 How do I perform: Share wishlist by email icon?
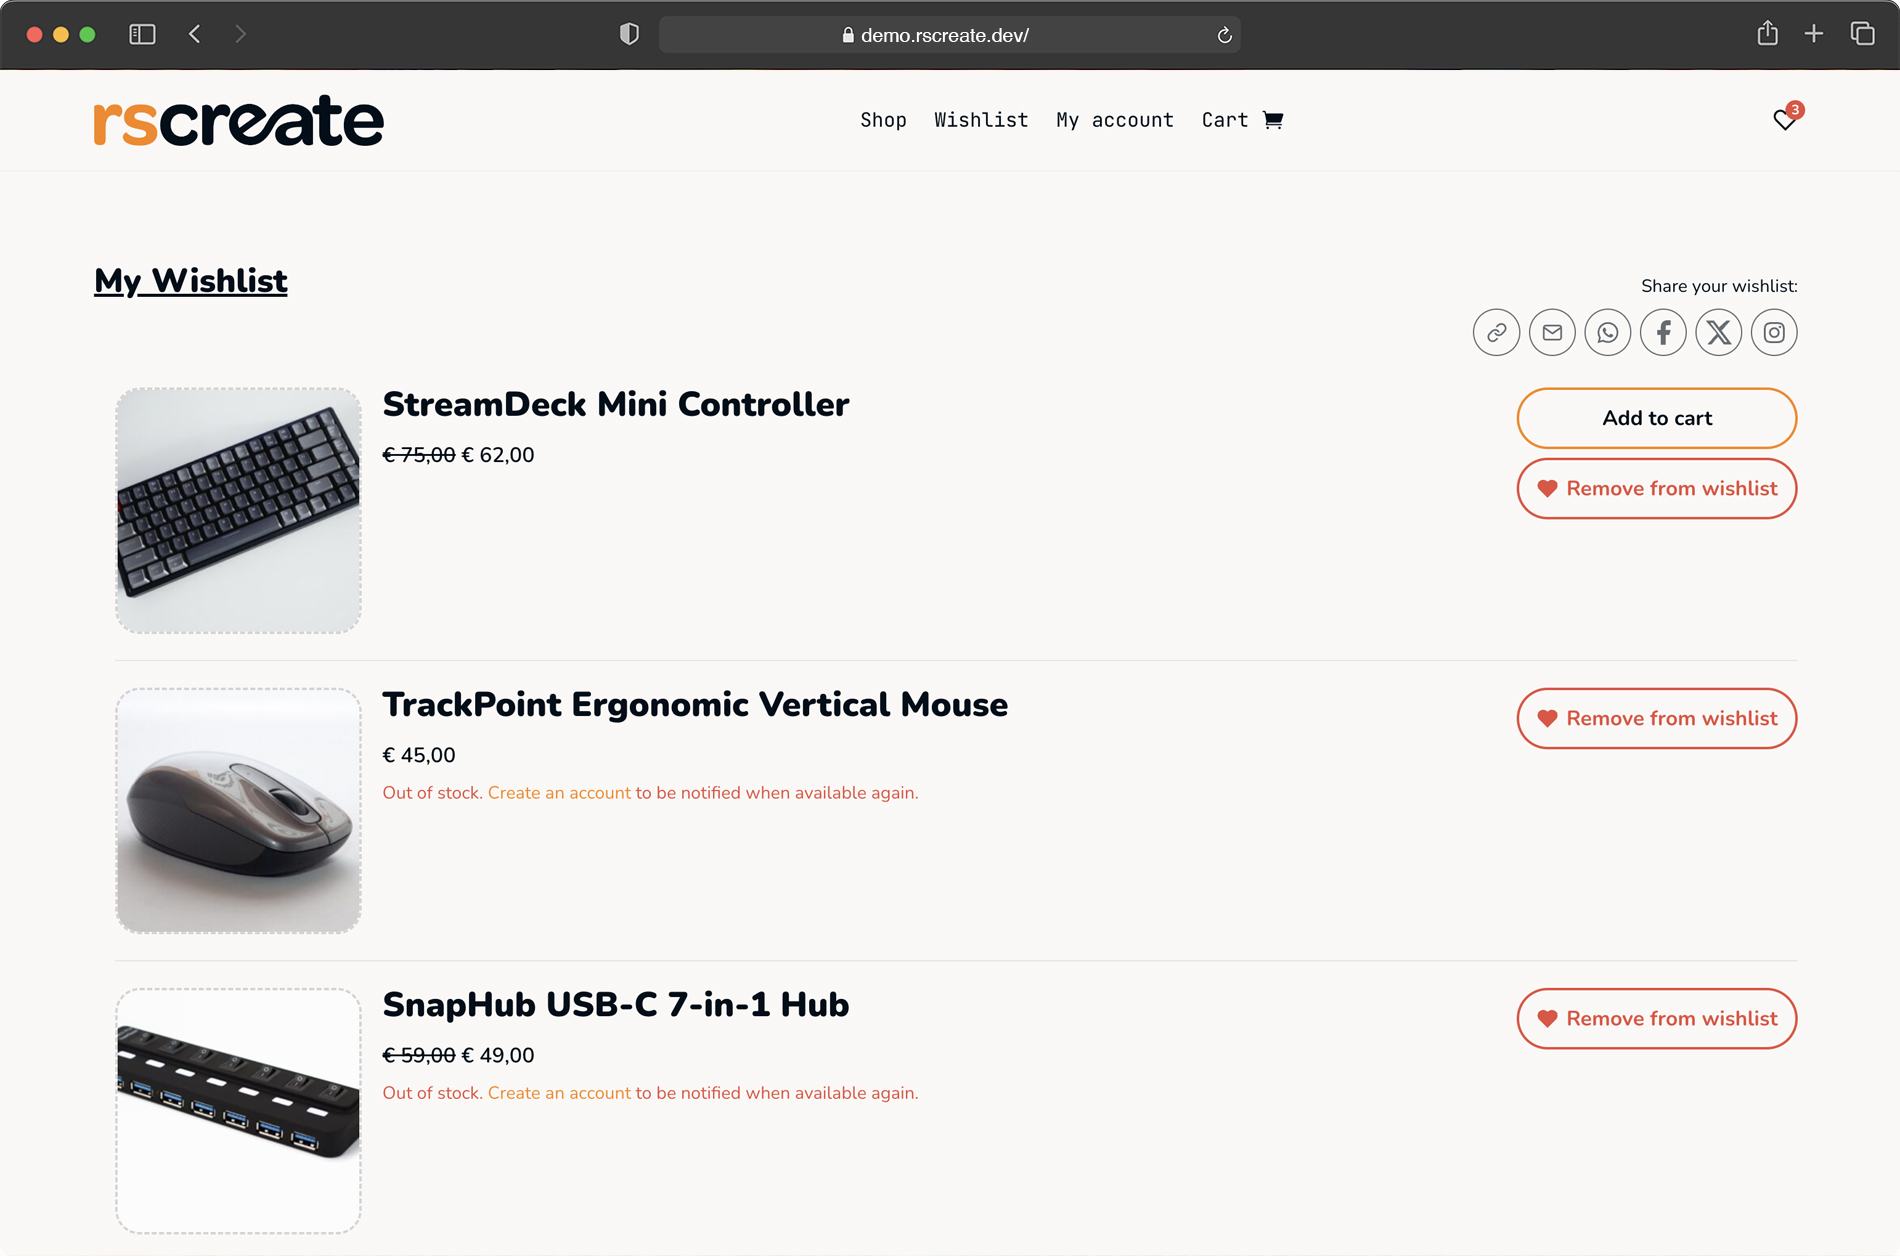[1552, 333]
